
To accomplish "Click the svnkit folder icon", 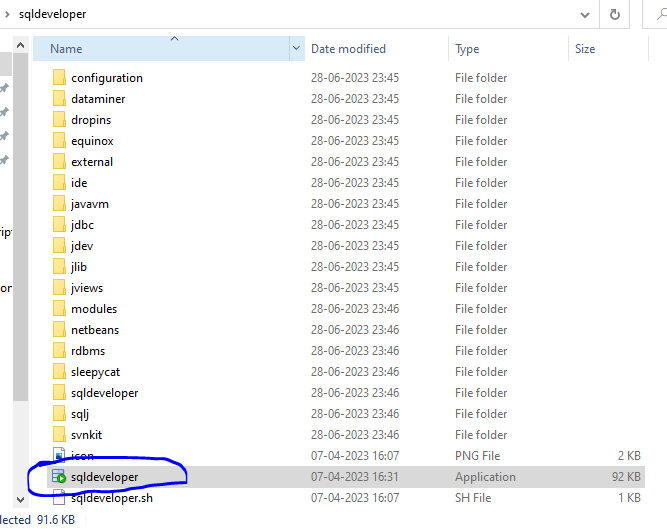I will tap(59, 435).
